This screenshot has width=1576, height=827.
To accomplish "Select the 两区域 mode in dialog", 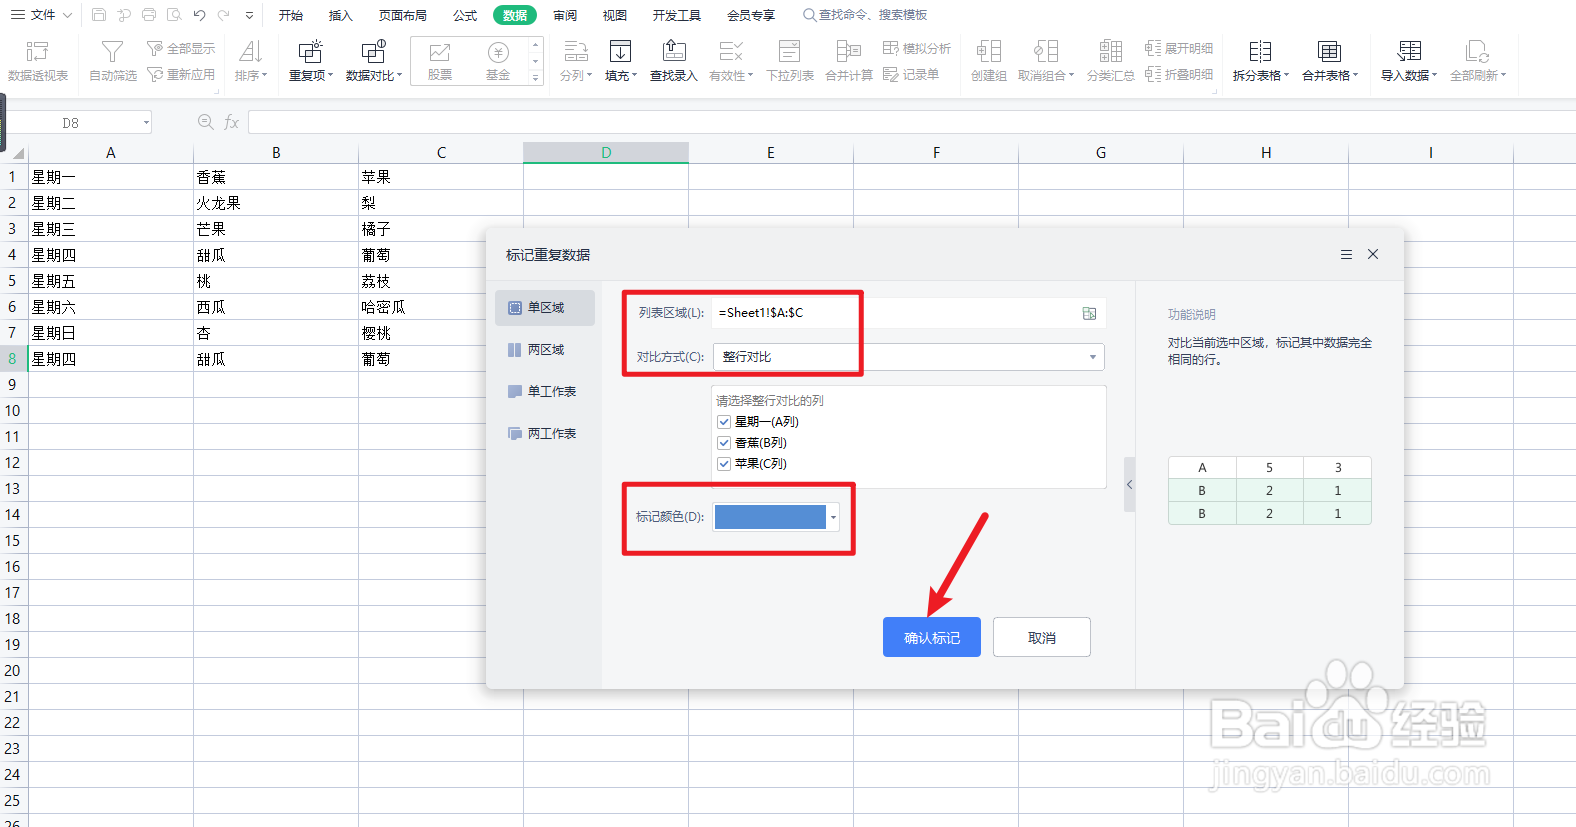I will (x=545, y=350).
